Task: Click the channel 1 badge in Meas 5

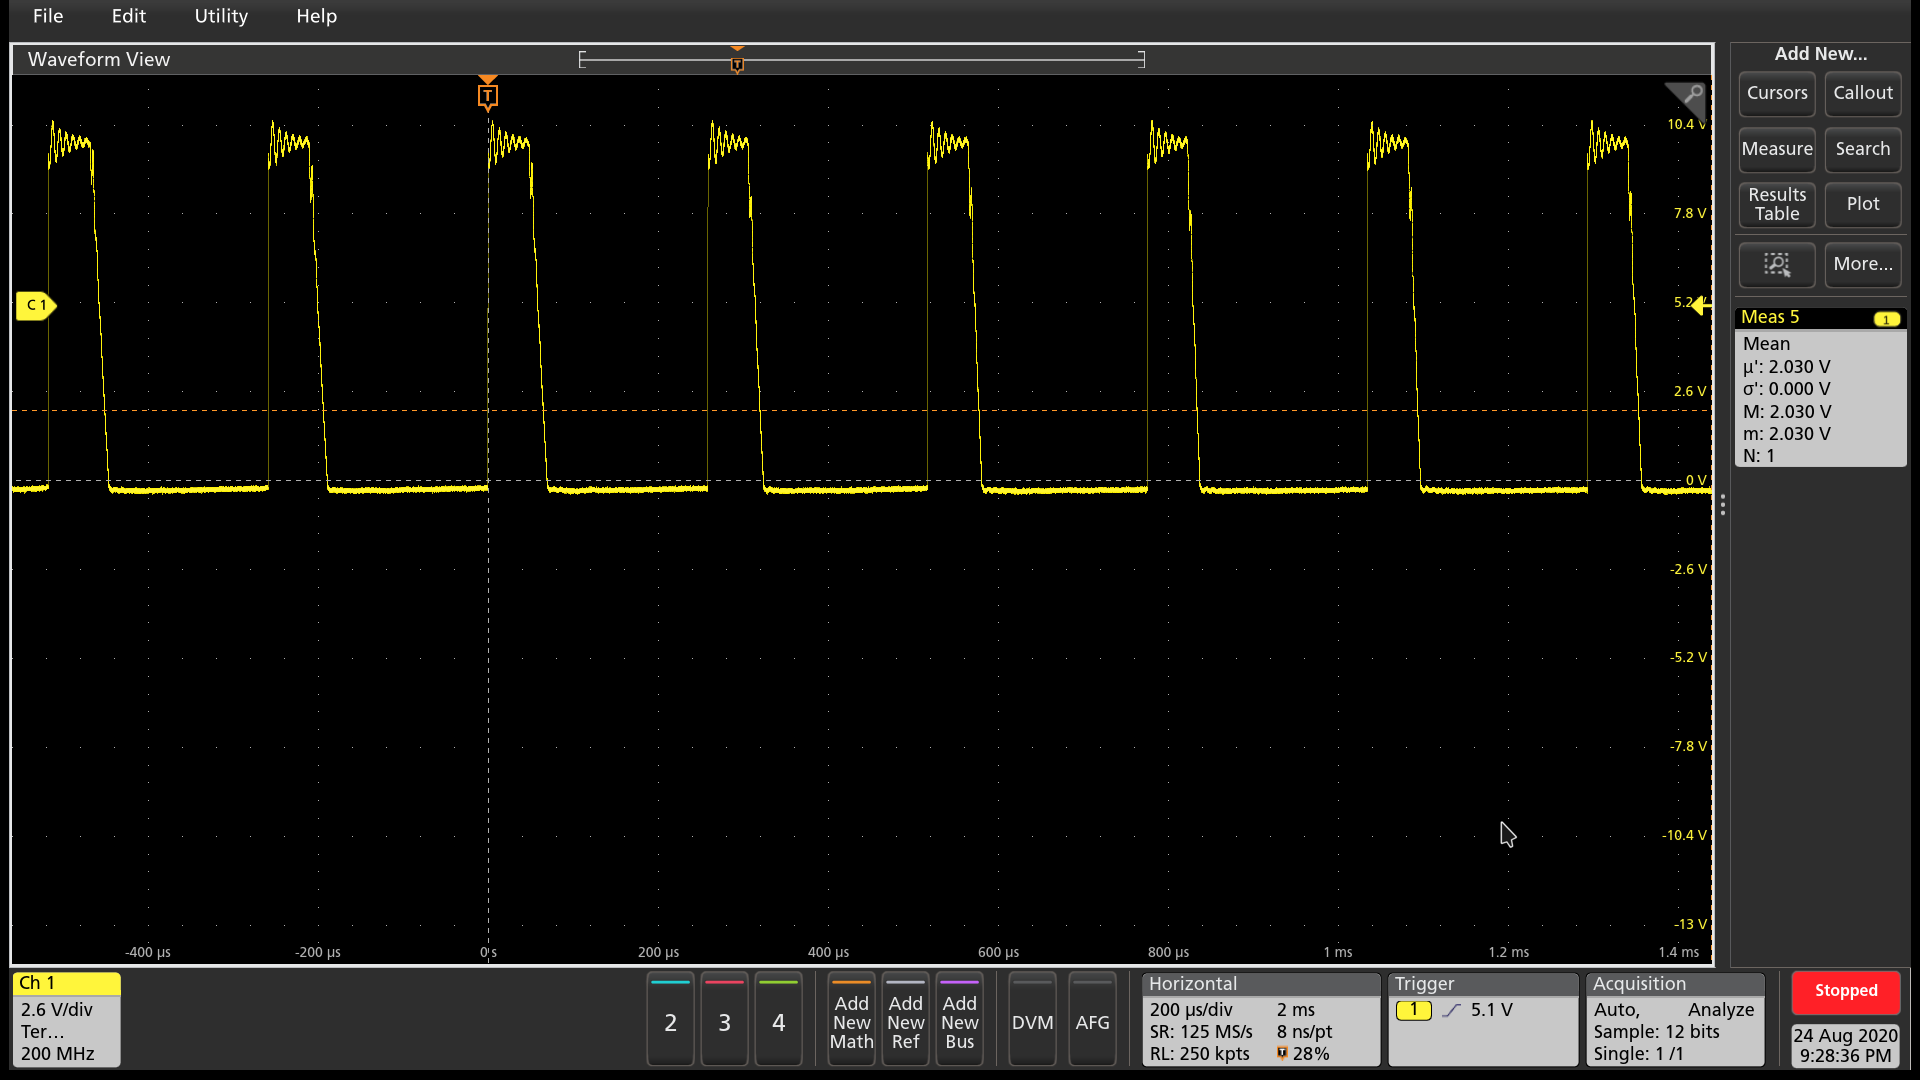Action: click(1886, 319)
